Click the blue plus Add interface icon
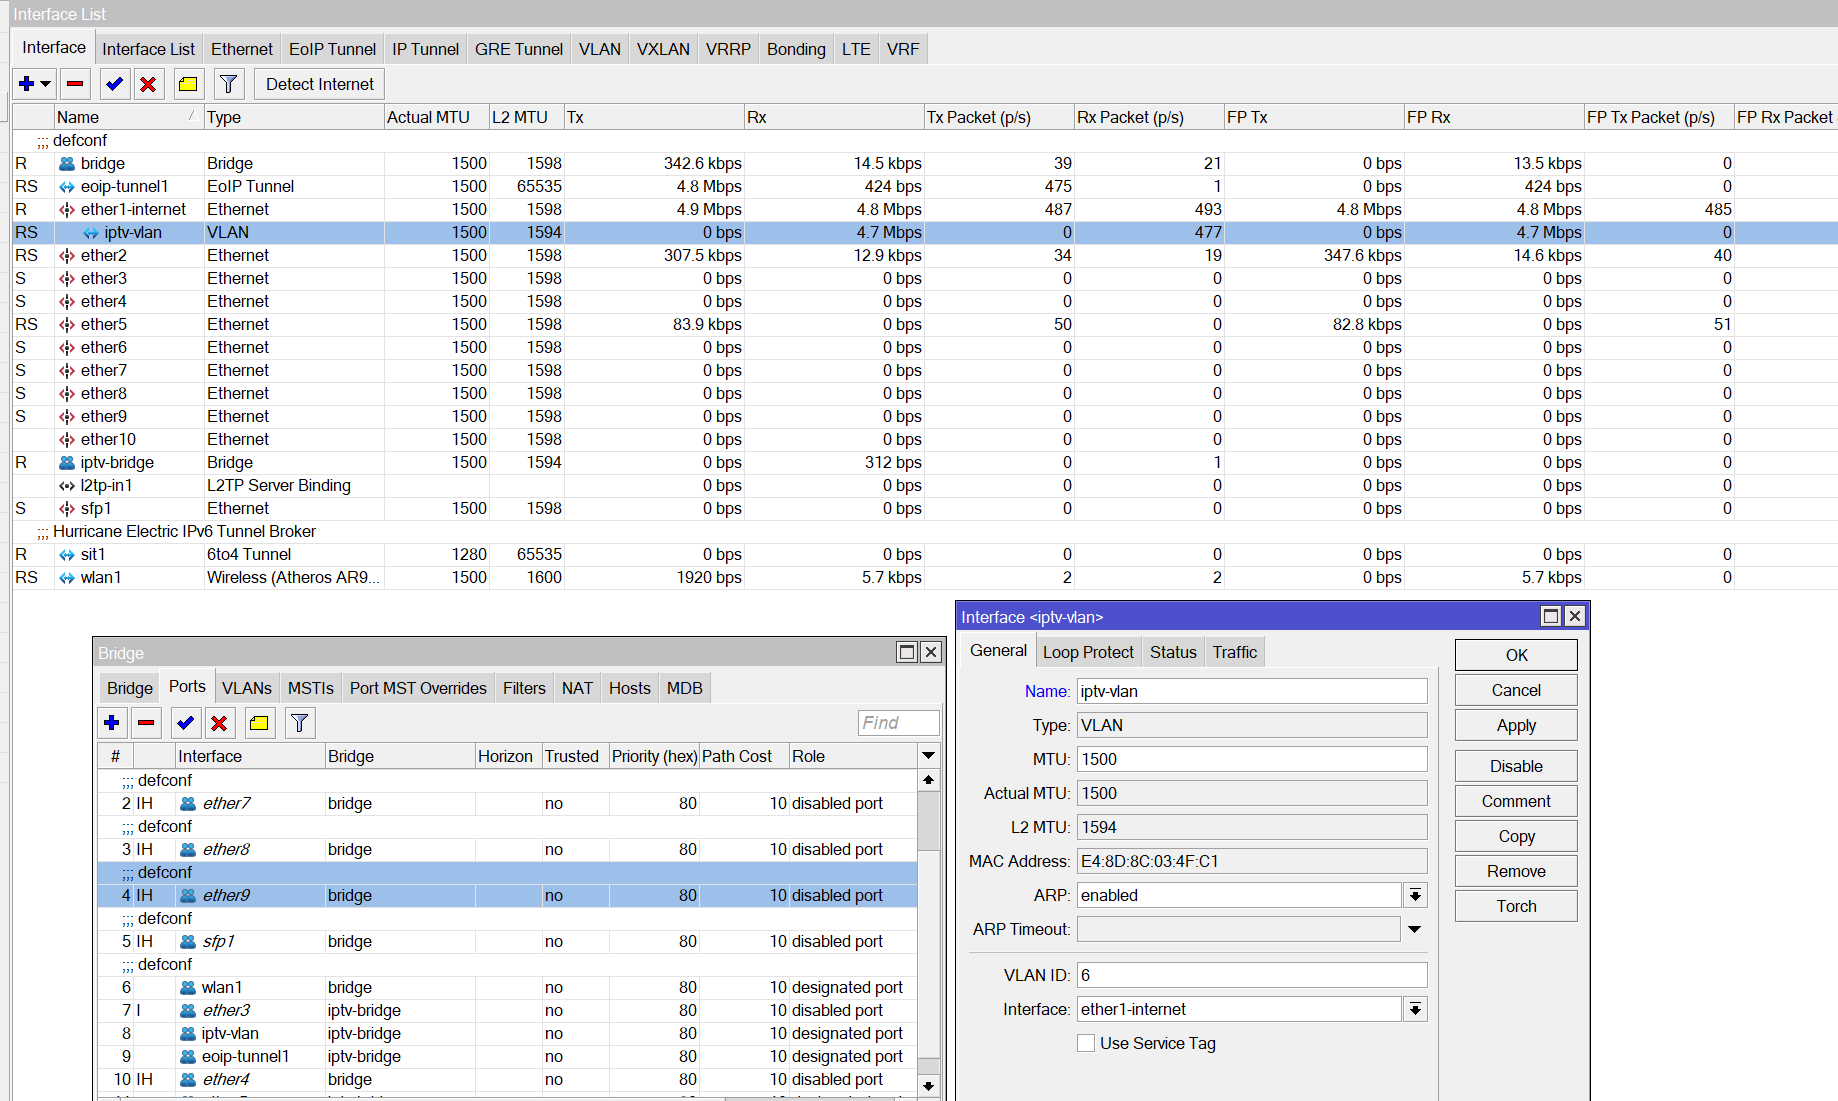1838x1101 pixels. tap(27, 84)
